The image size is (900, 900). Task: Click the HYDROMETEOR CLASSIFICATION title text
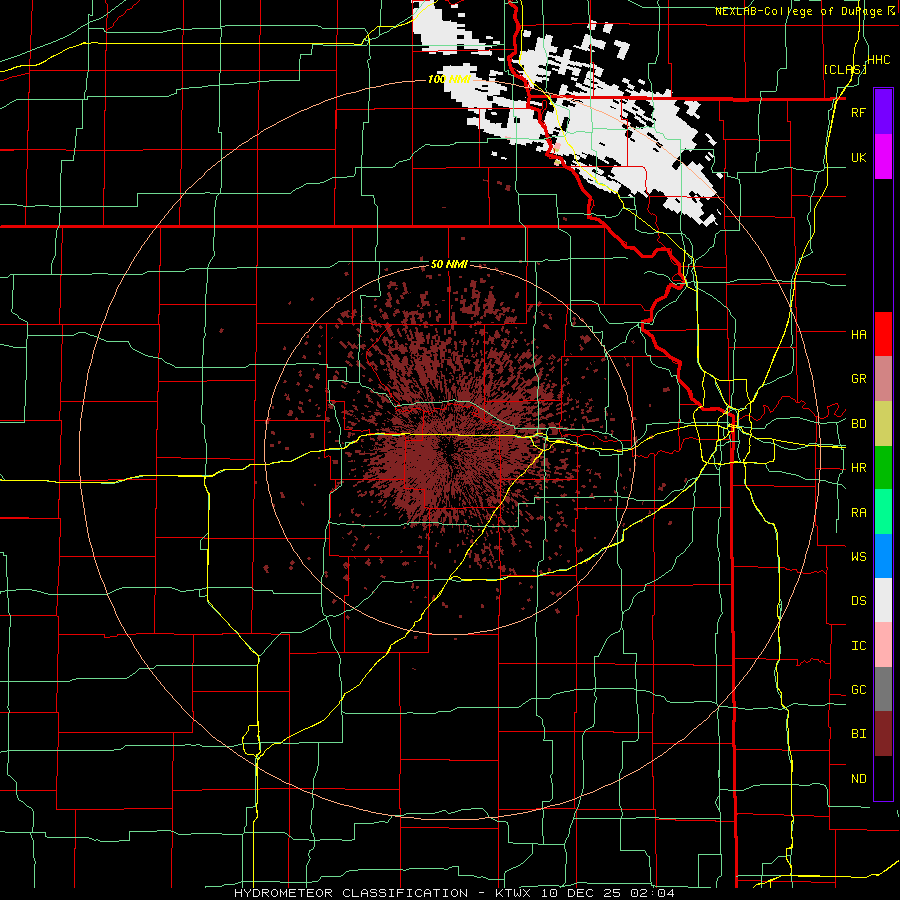(351, 893)
